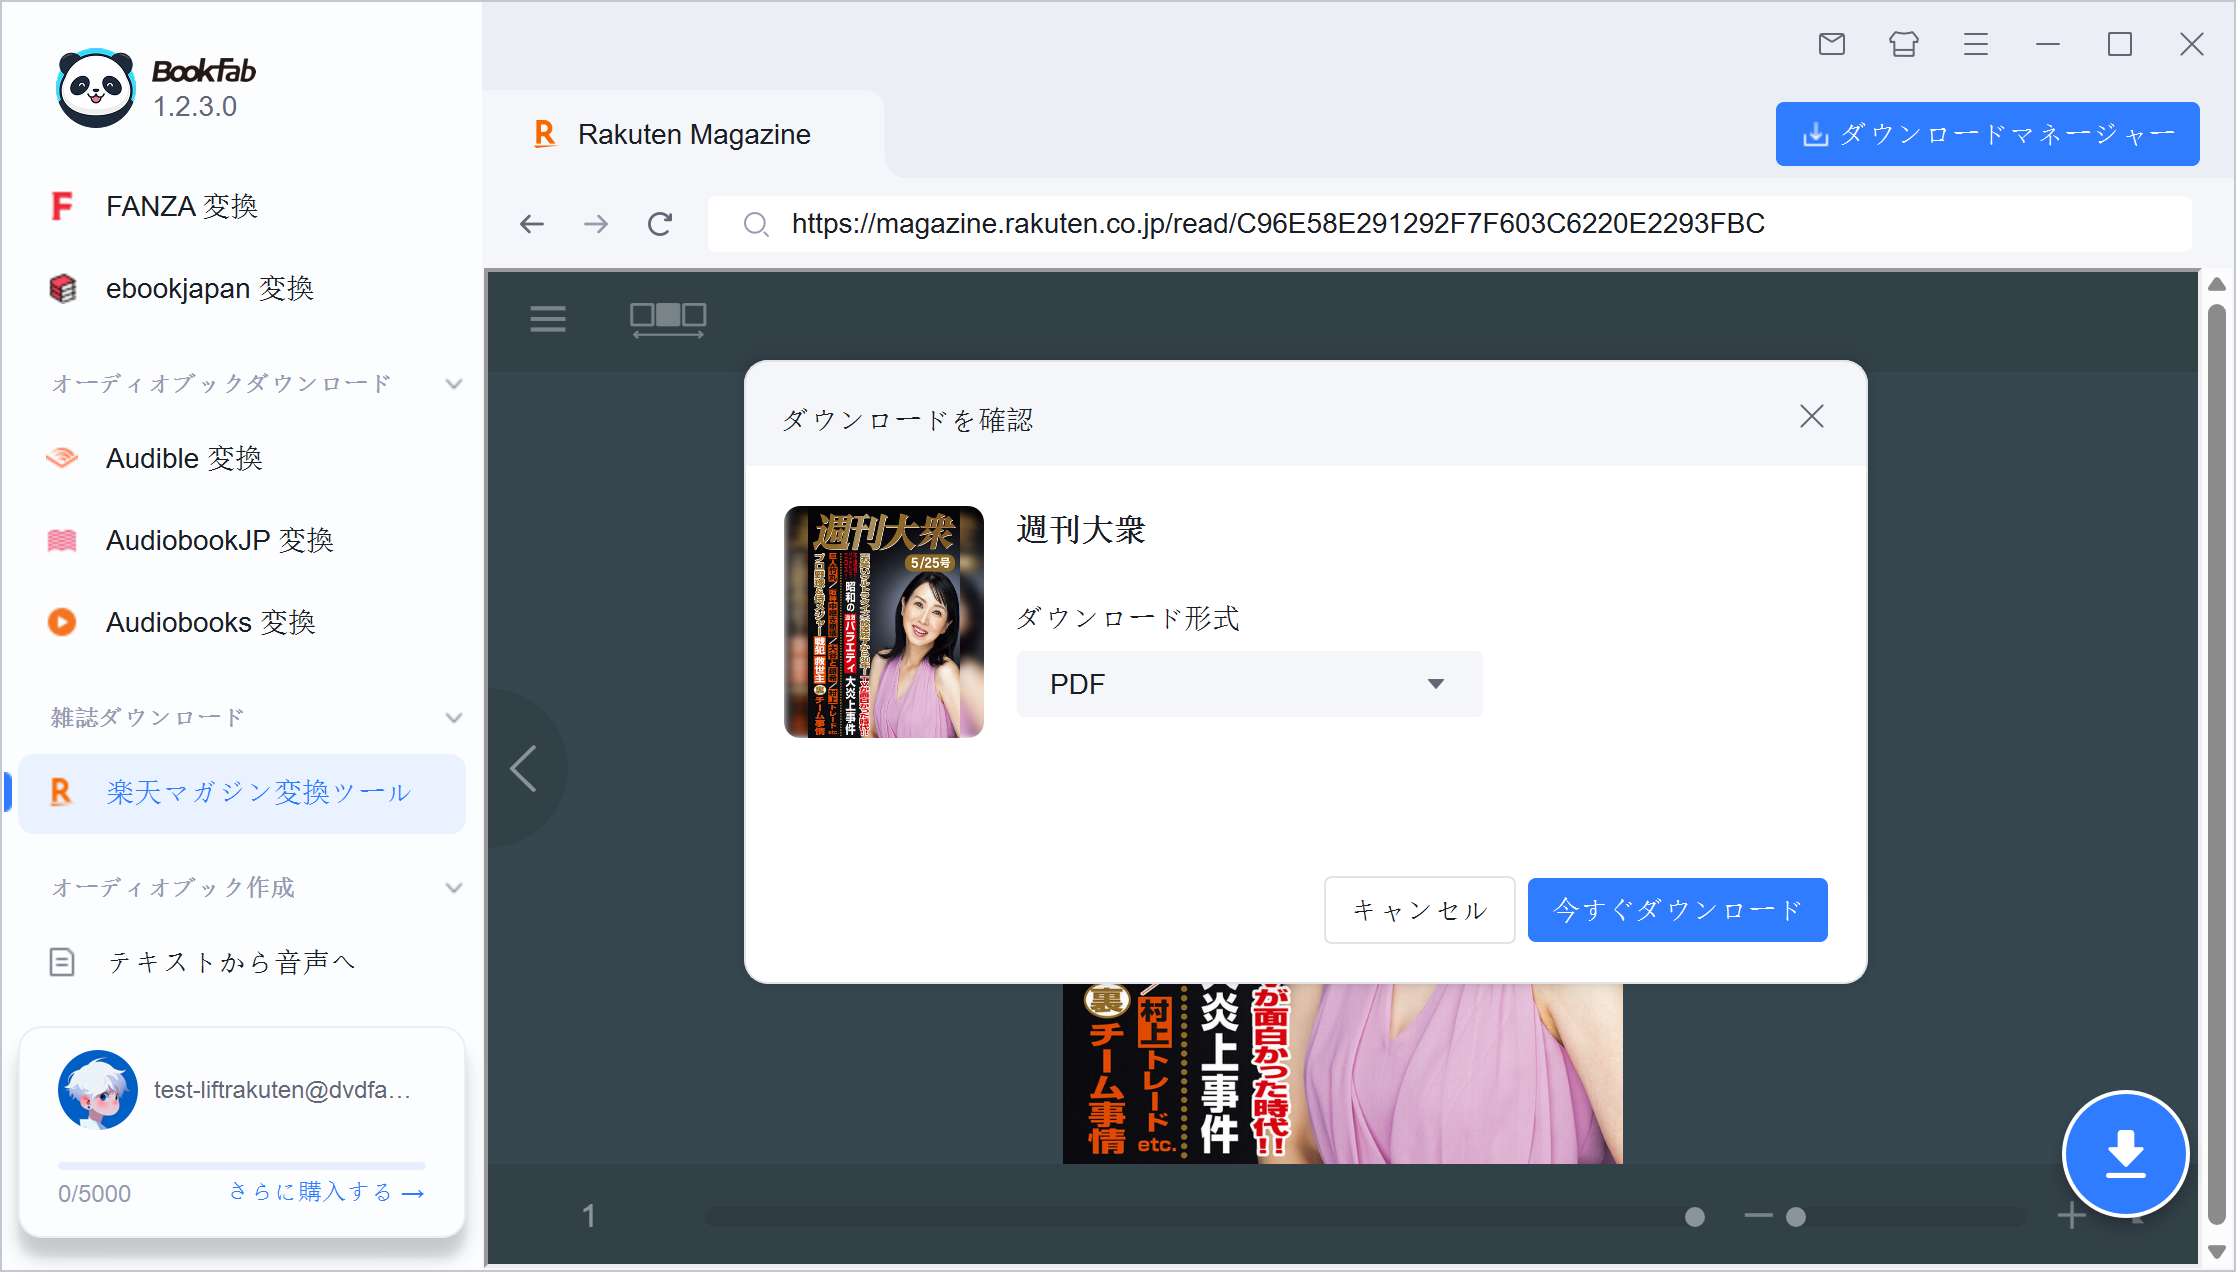Go to previous page arrow in reader
The image size is (2236, 1272).
click(524, 768)
